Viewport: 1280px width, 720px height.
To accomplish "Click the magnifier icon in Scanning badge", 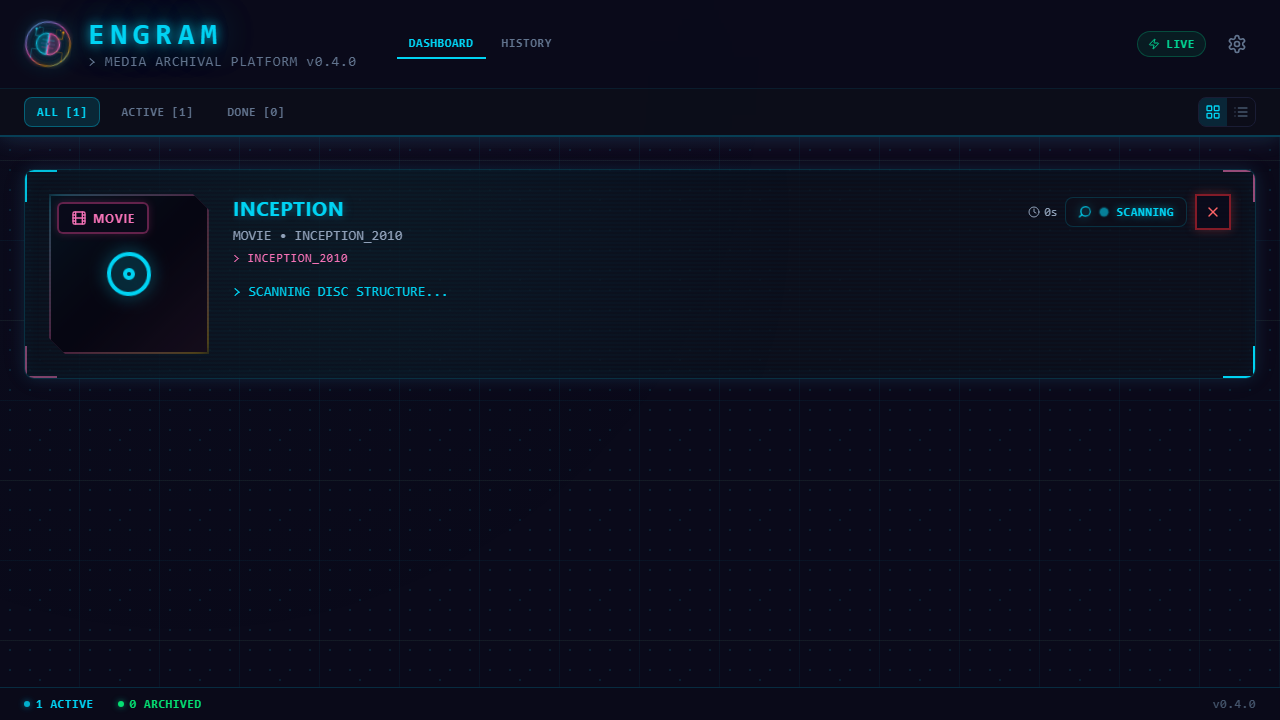I will [1085, 212].
